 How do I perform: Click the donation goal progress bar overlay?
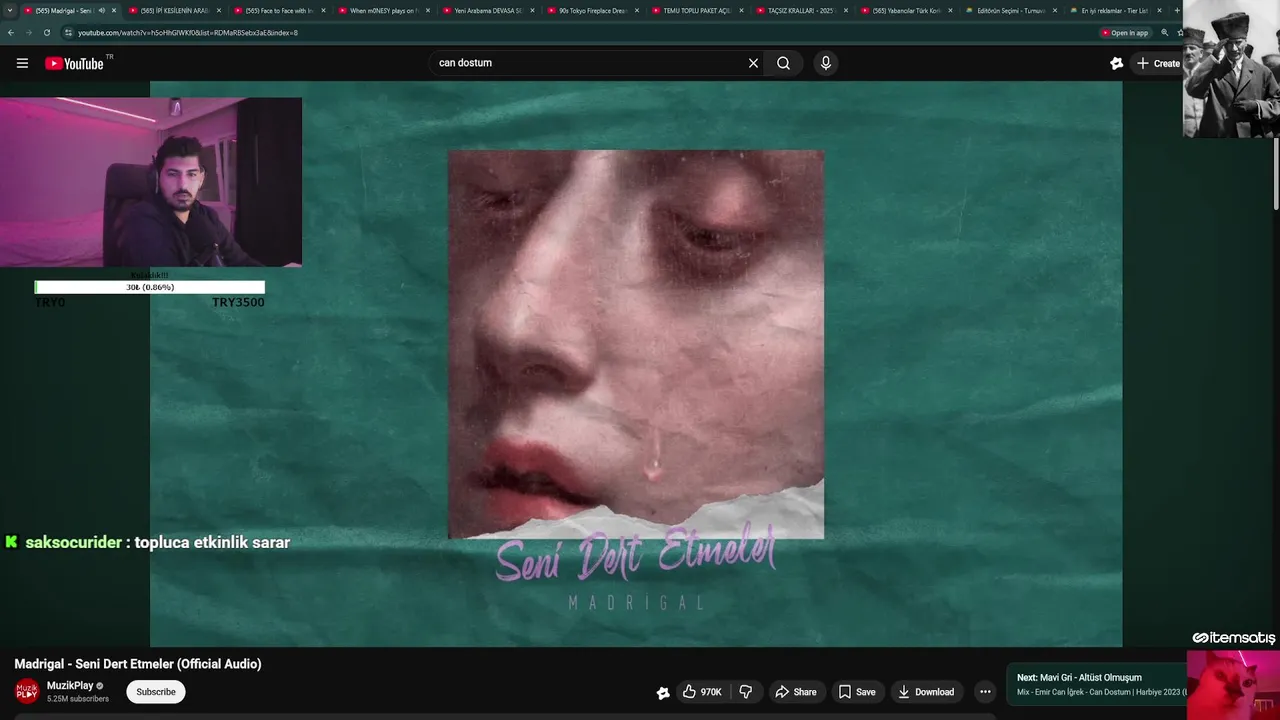[x=150, y=287]
